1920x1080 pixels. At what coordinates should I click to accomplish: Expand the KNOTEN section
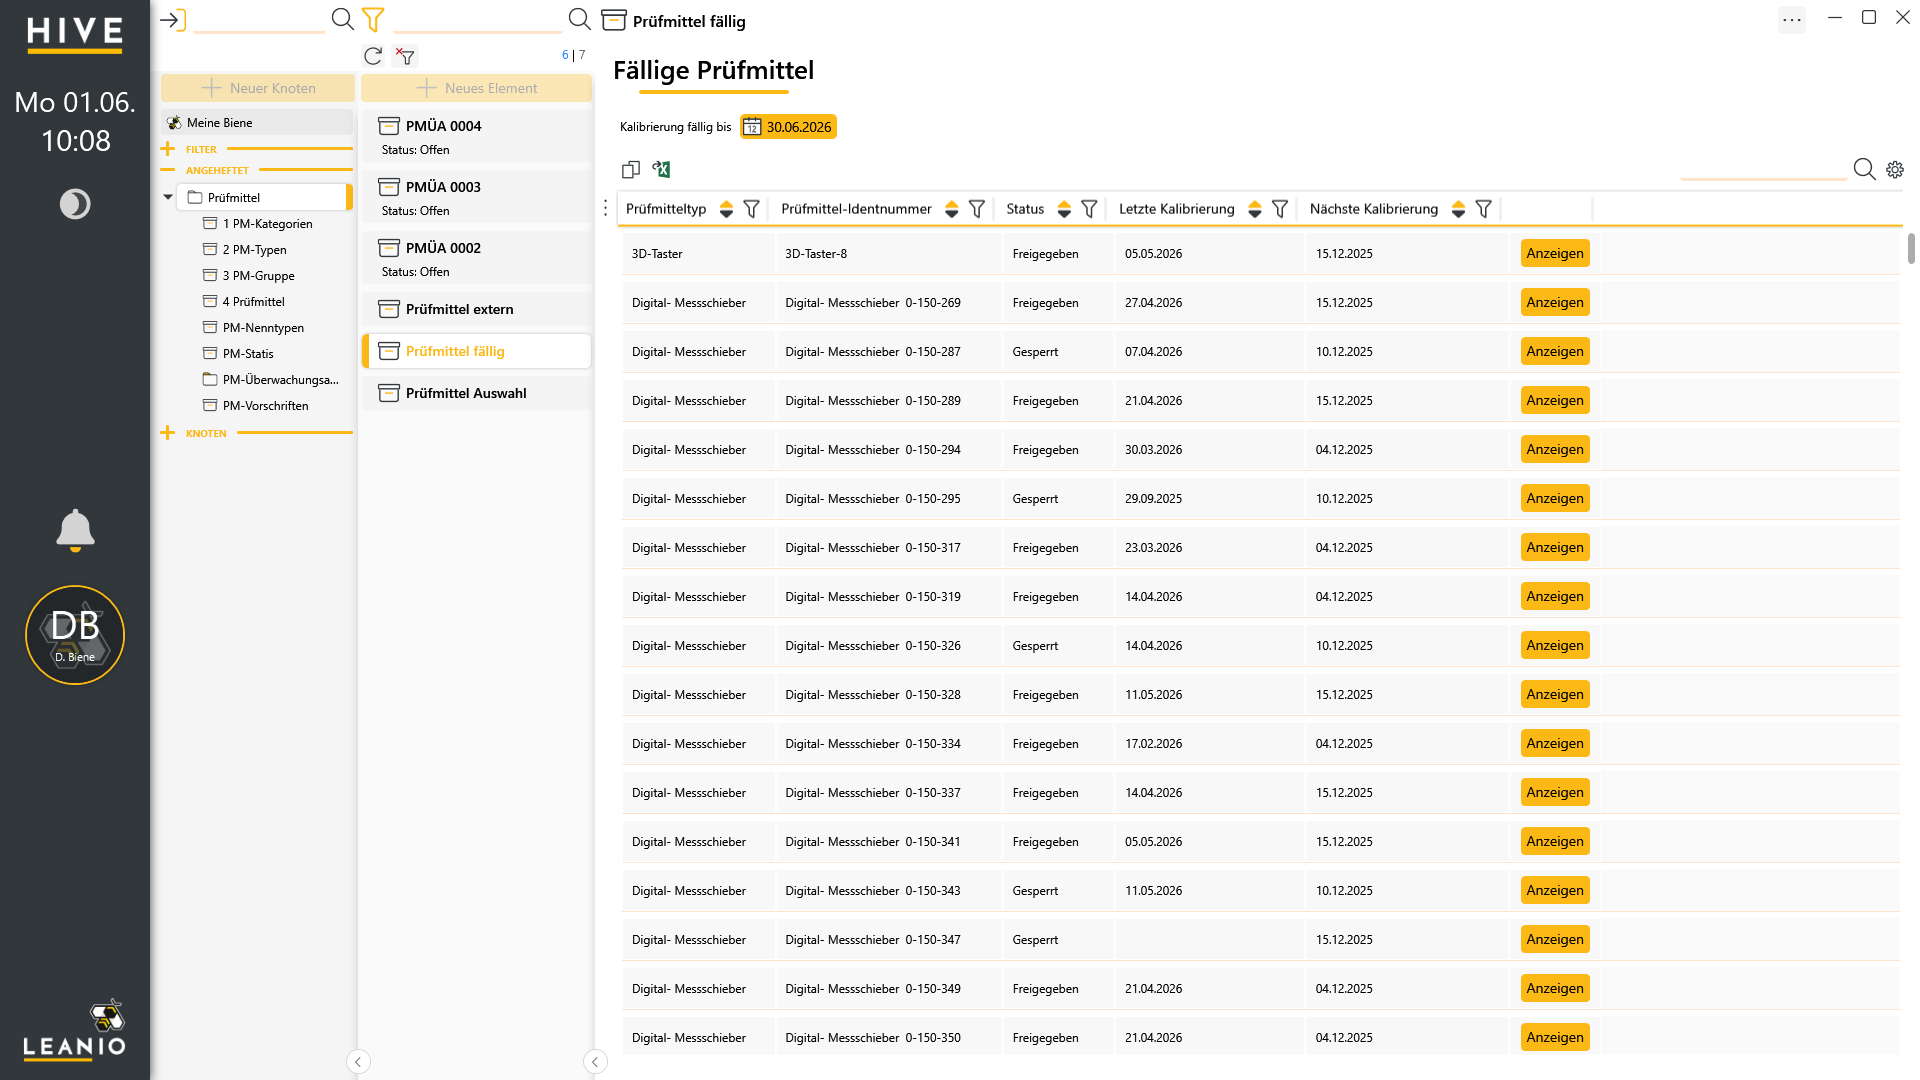[167, 433]
